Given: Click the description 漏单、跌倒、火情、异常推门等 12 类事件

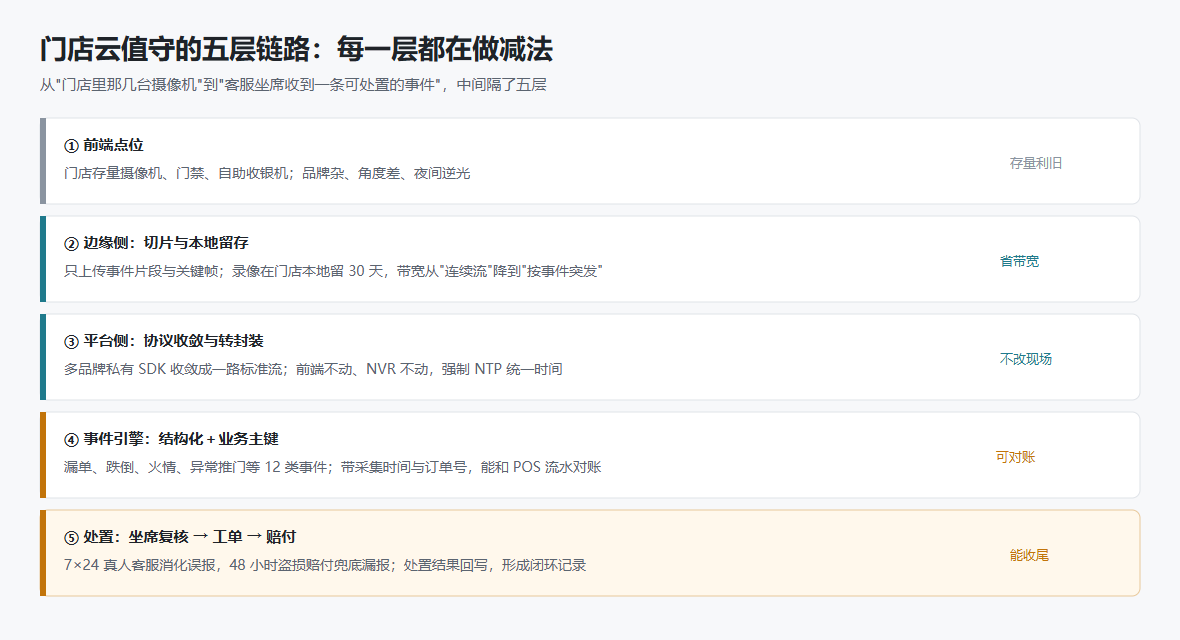Looking at the screenshot, I should click(x=333, y=467).
